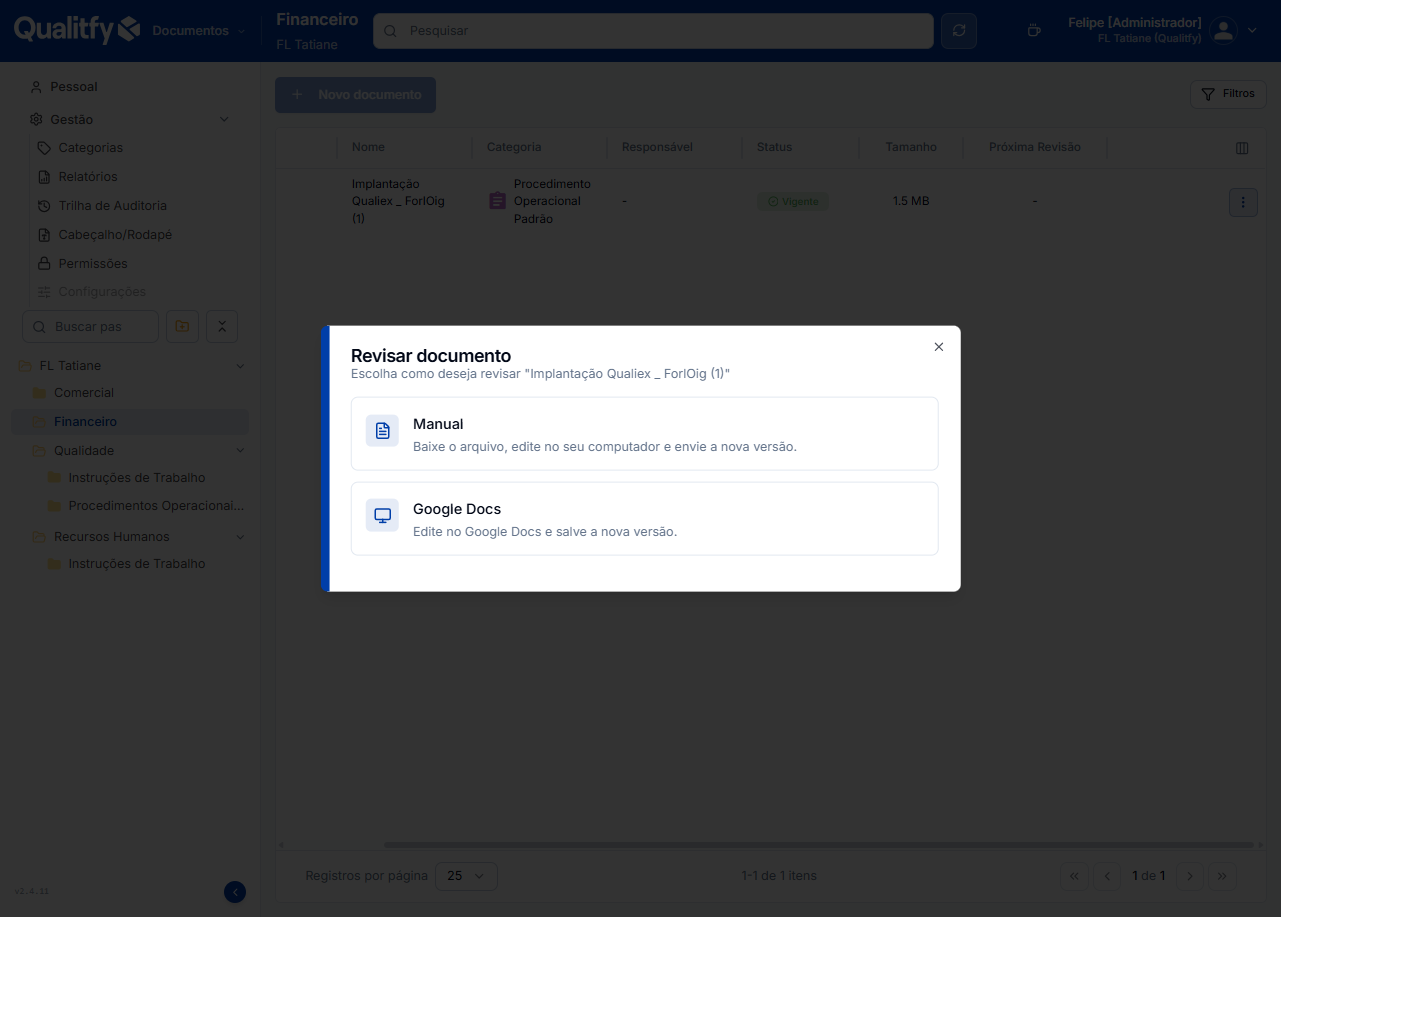Image resolution: width=1423 pixels, height=1018 pixels.
Task: Click the Trilha de Auditoria history icon
Action: pos(44,206)
